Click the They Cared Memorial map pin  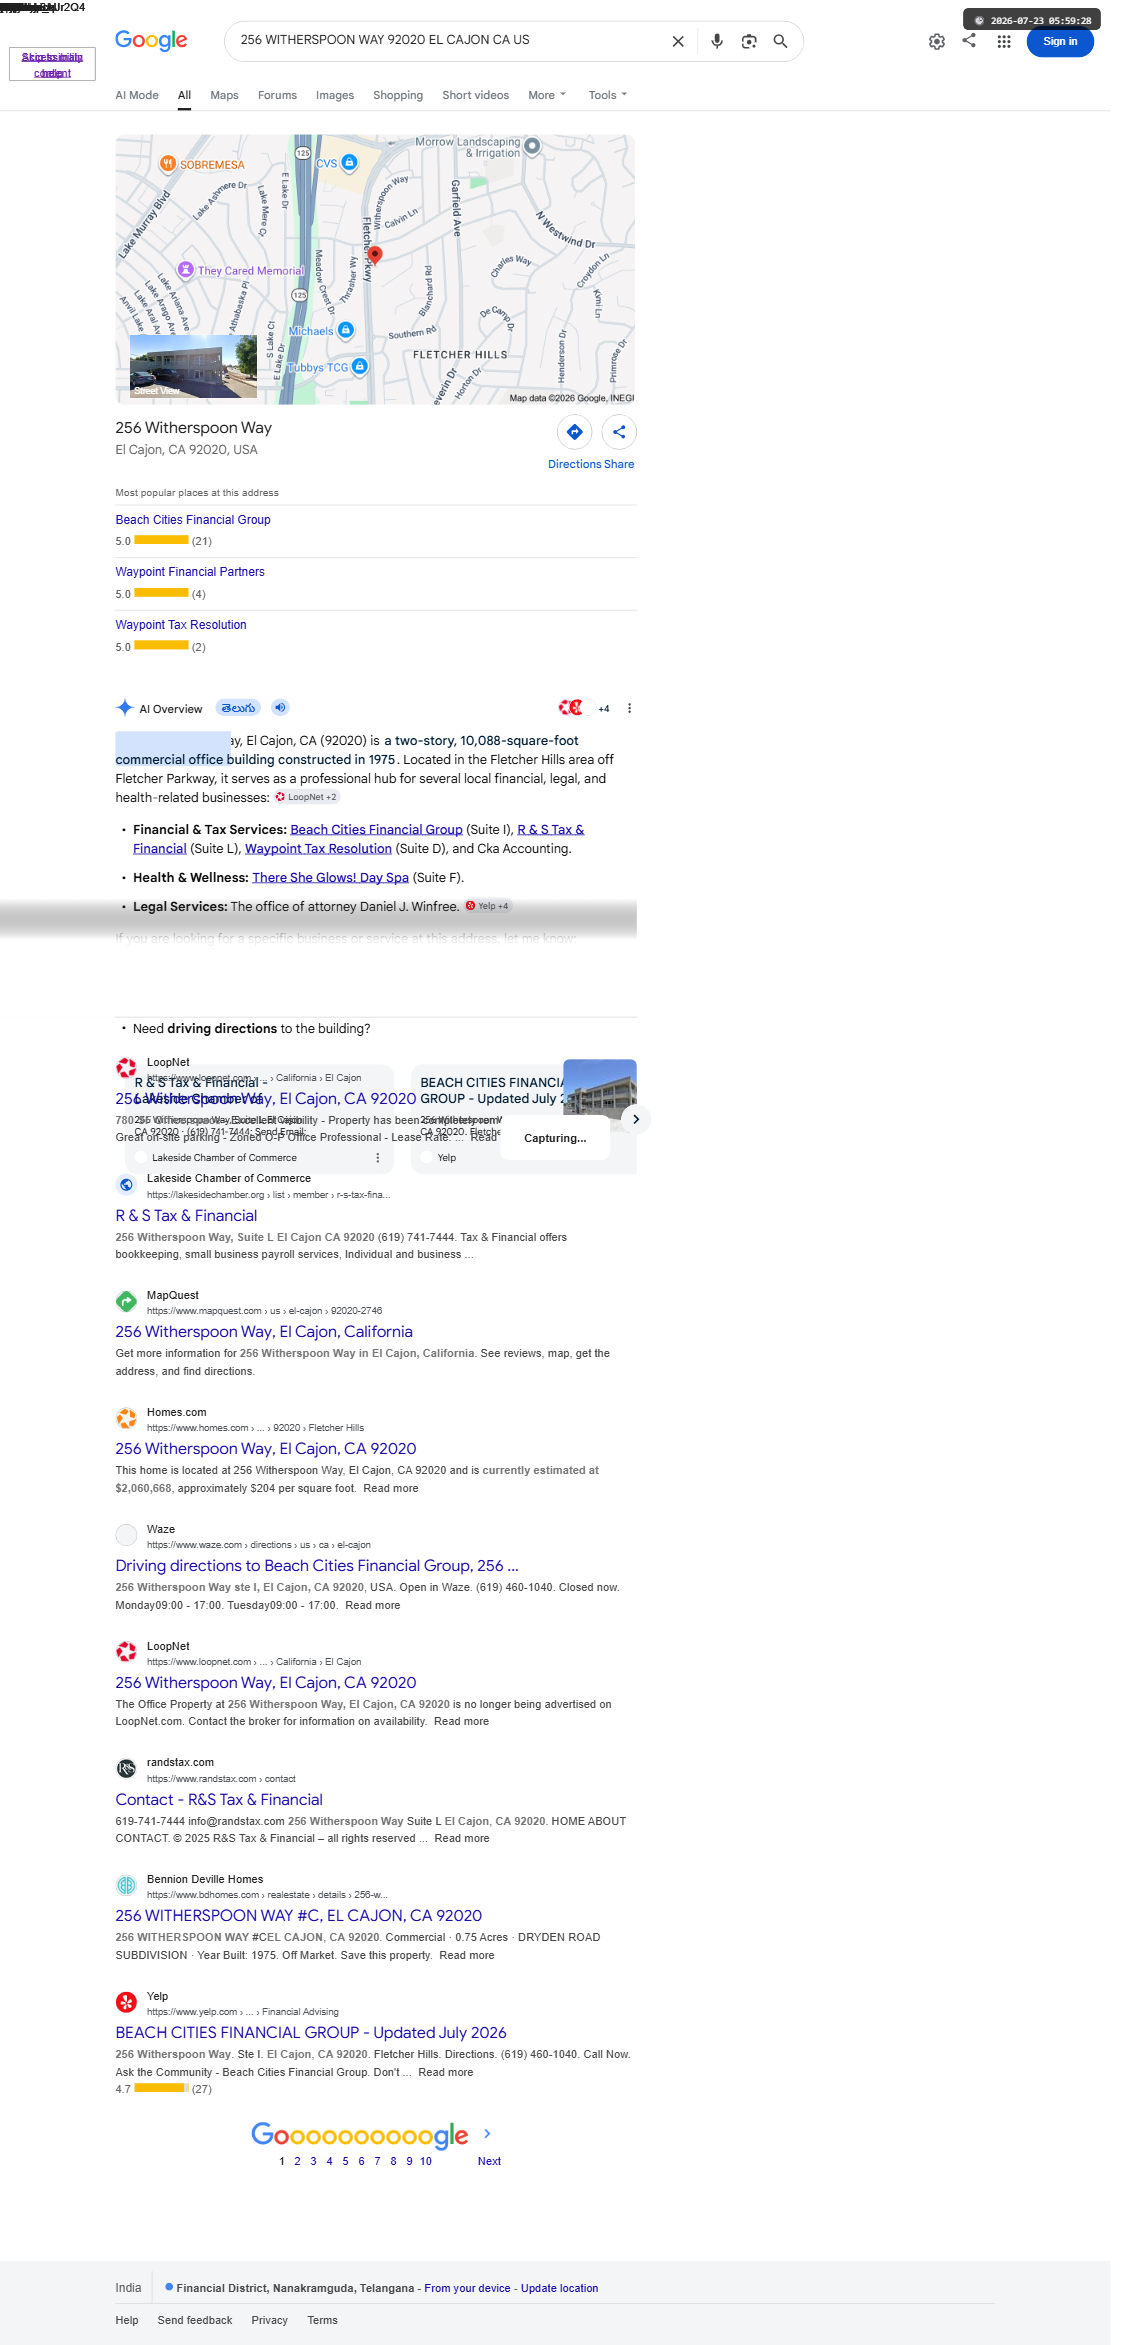[x=185, y=269]
